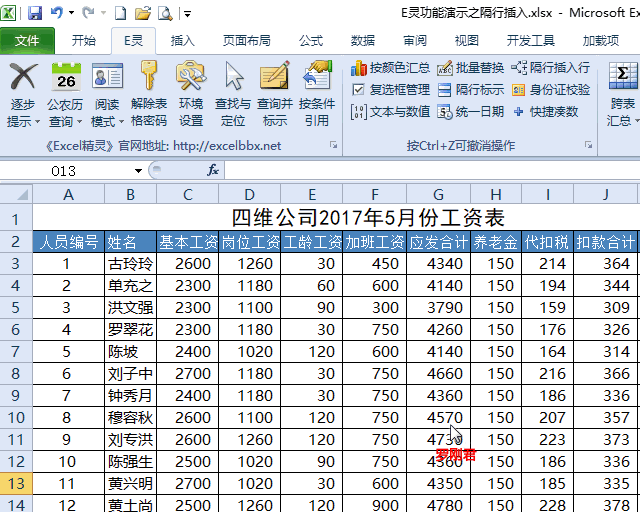
Task: Click the cell containing 罗翠花
Action: coord(130,329)
